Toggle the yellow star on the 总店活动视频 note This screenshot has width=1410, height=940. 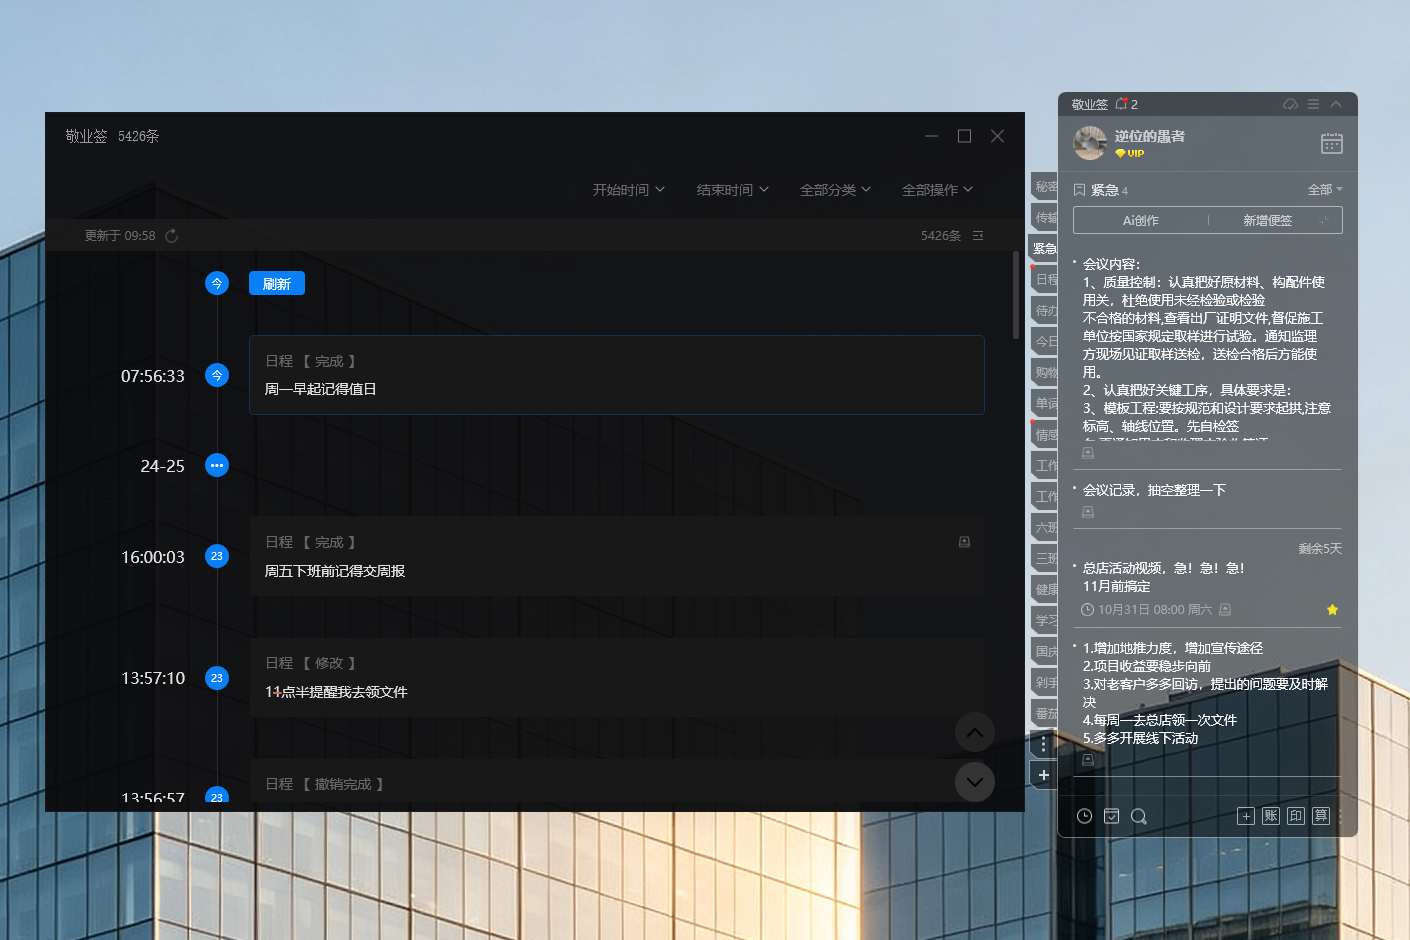coord(1332,610)
